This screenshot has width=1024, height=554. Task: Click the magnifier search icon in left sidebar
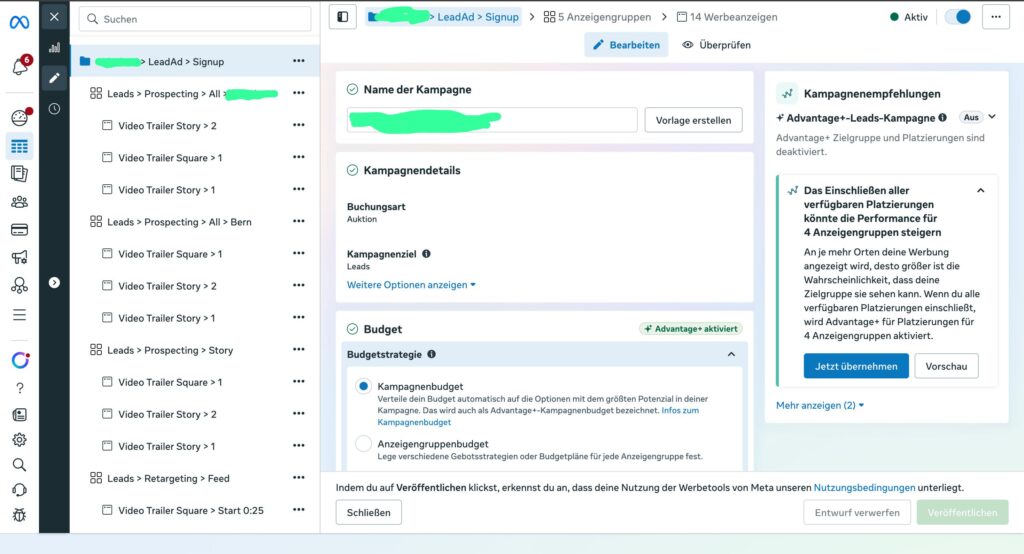(20, 464)
